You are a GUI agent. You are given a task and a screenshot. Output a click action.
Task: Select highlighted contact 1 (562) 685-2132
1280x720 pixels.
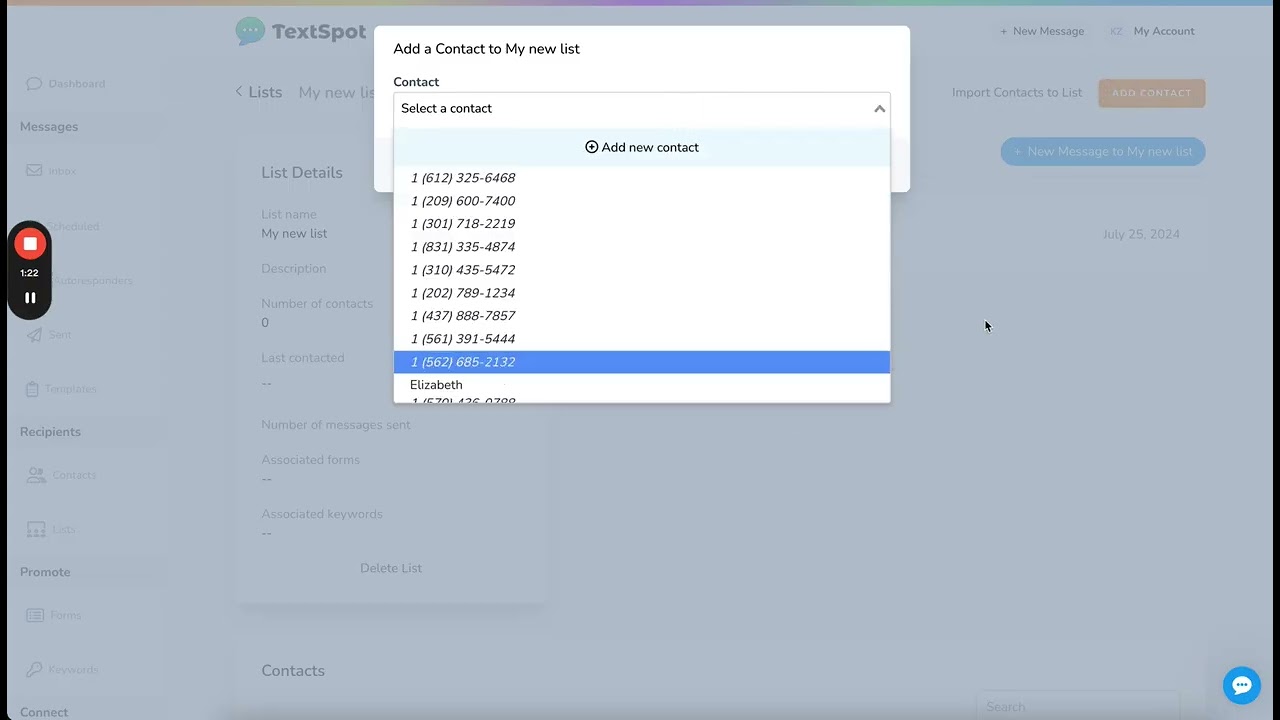(x=642, y=362)
